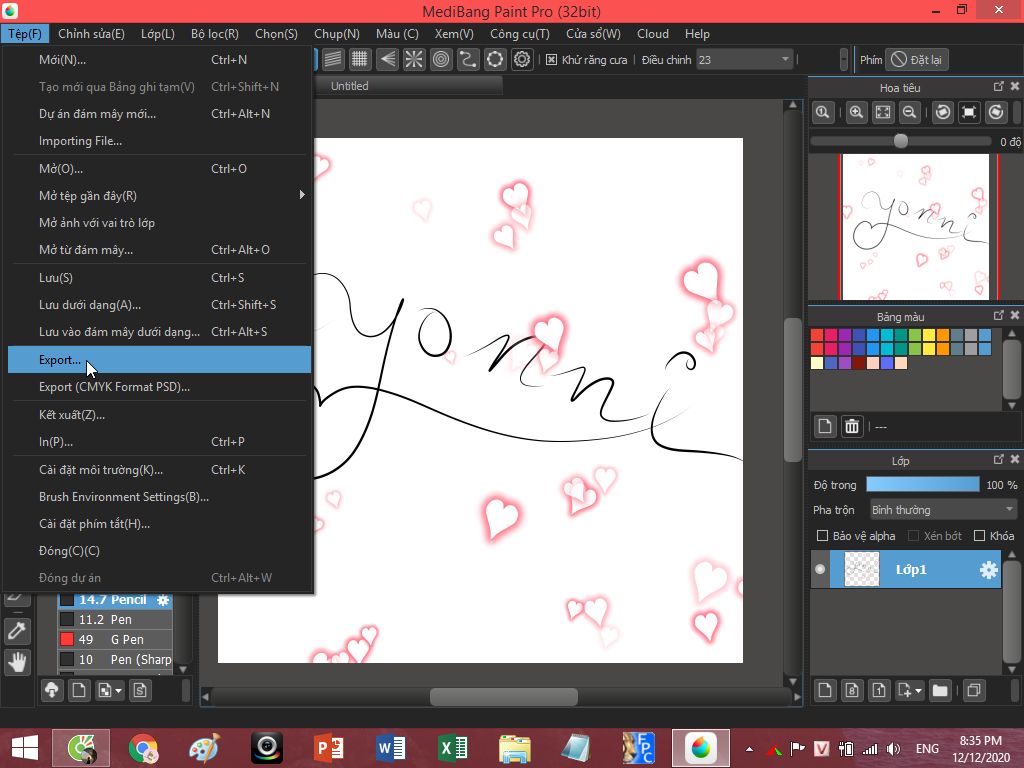1024x768 pixels.
Task: Delete color with Bảng màu trash icon
Action: click(852, 426)
